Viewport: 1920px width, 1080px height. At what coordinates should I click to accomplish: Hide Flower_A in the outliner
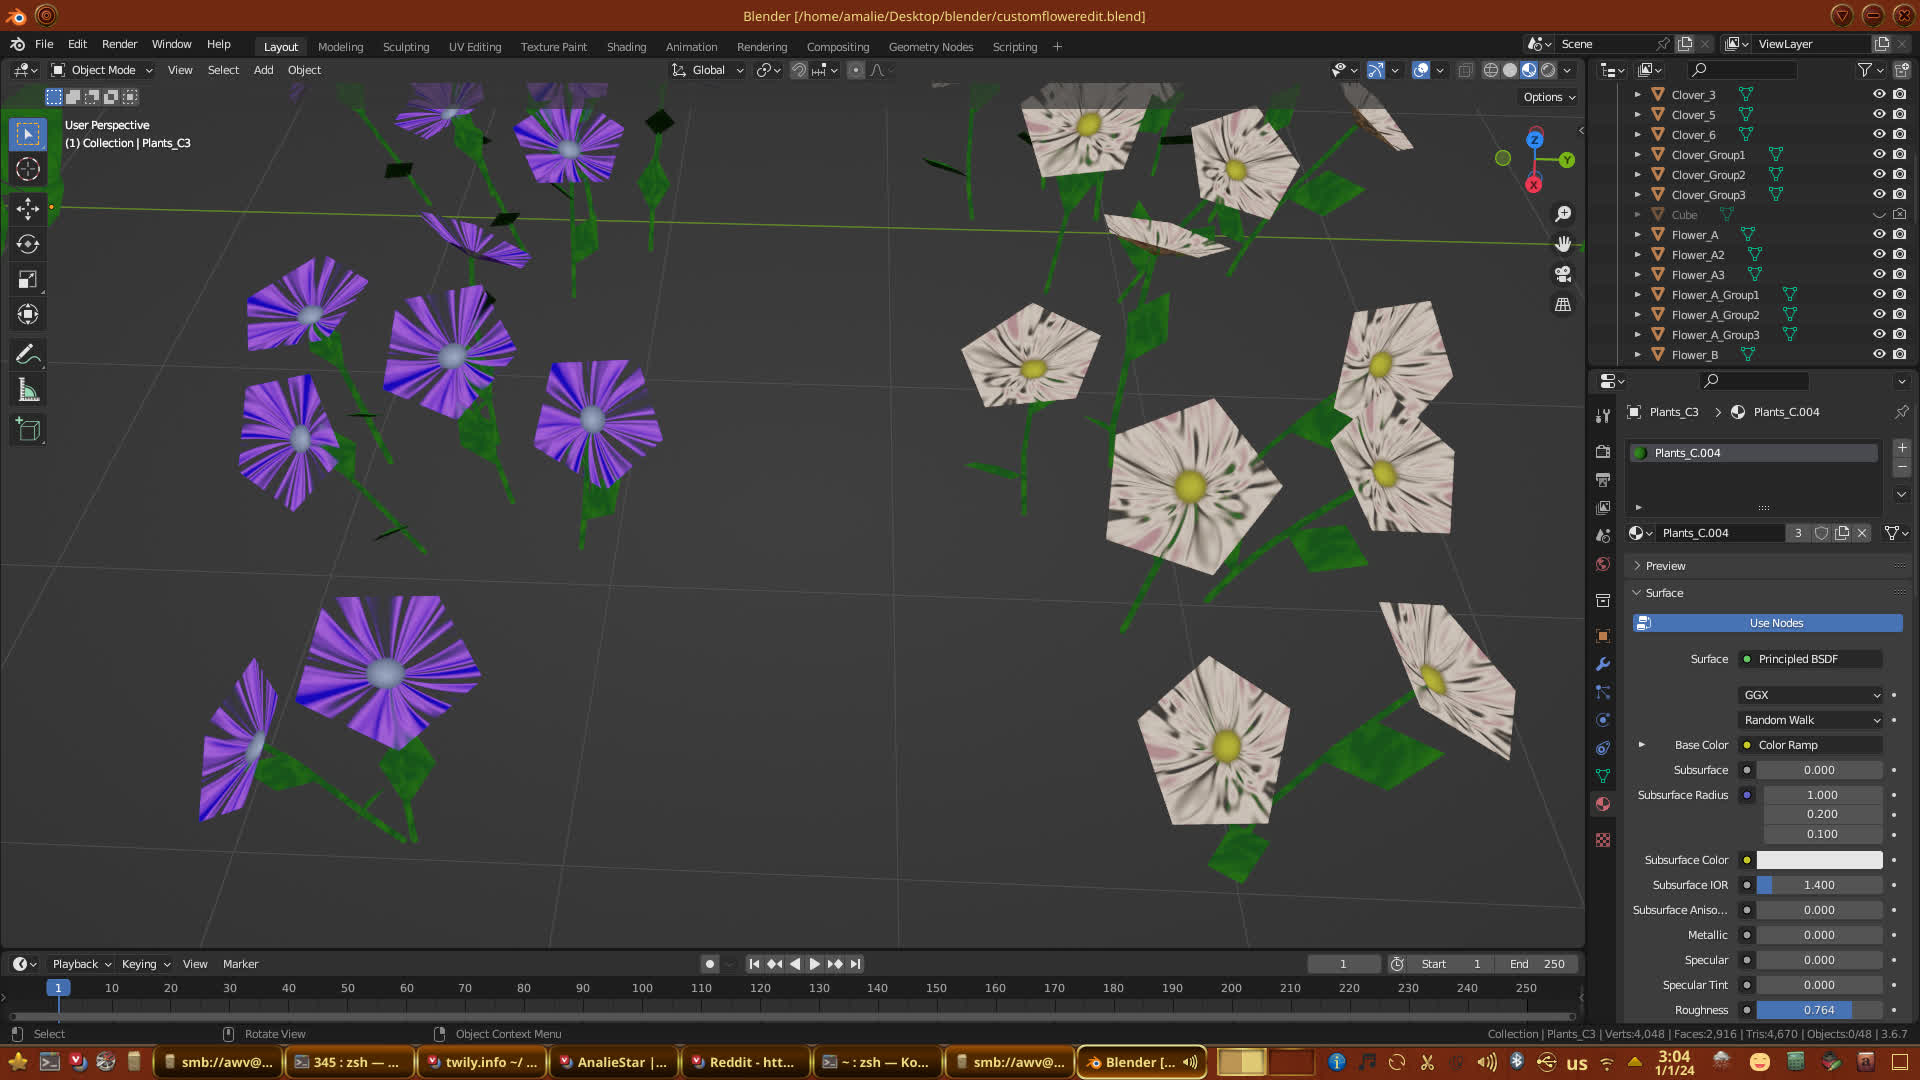1879,235
